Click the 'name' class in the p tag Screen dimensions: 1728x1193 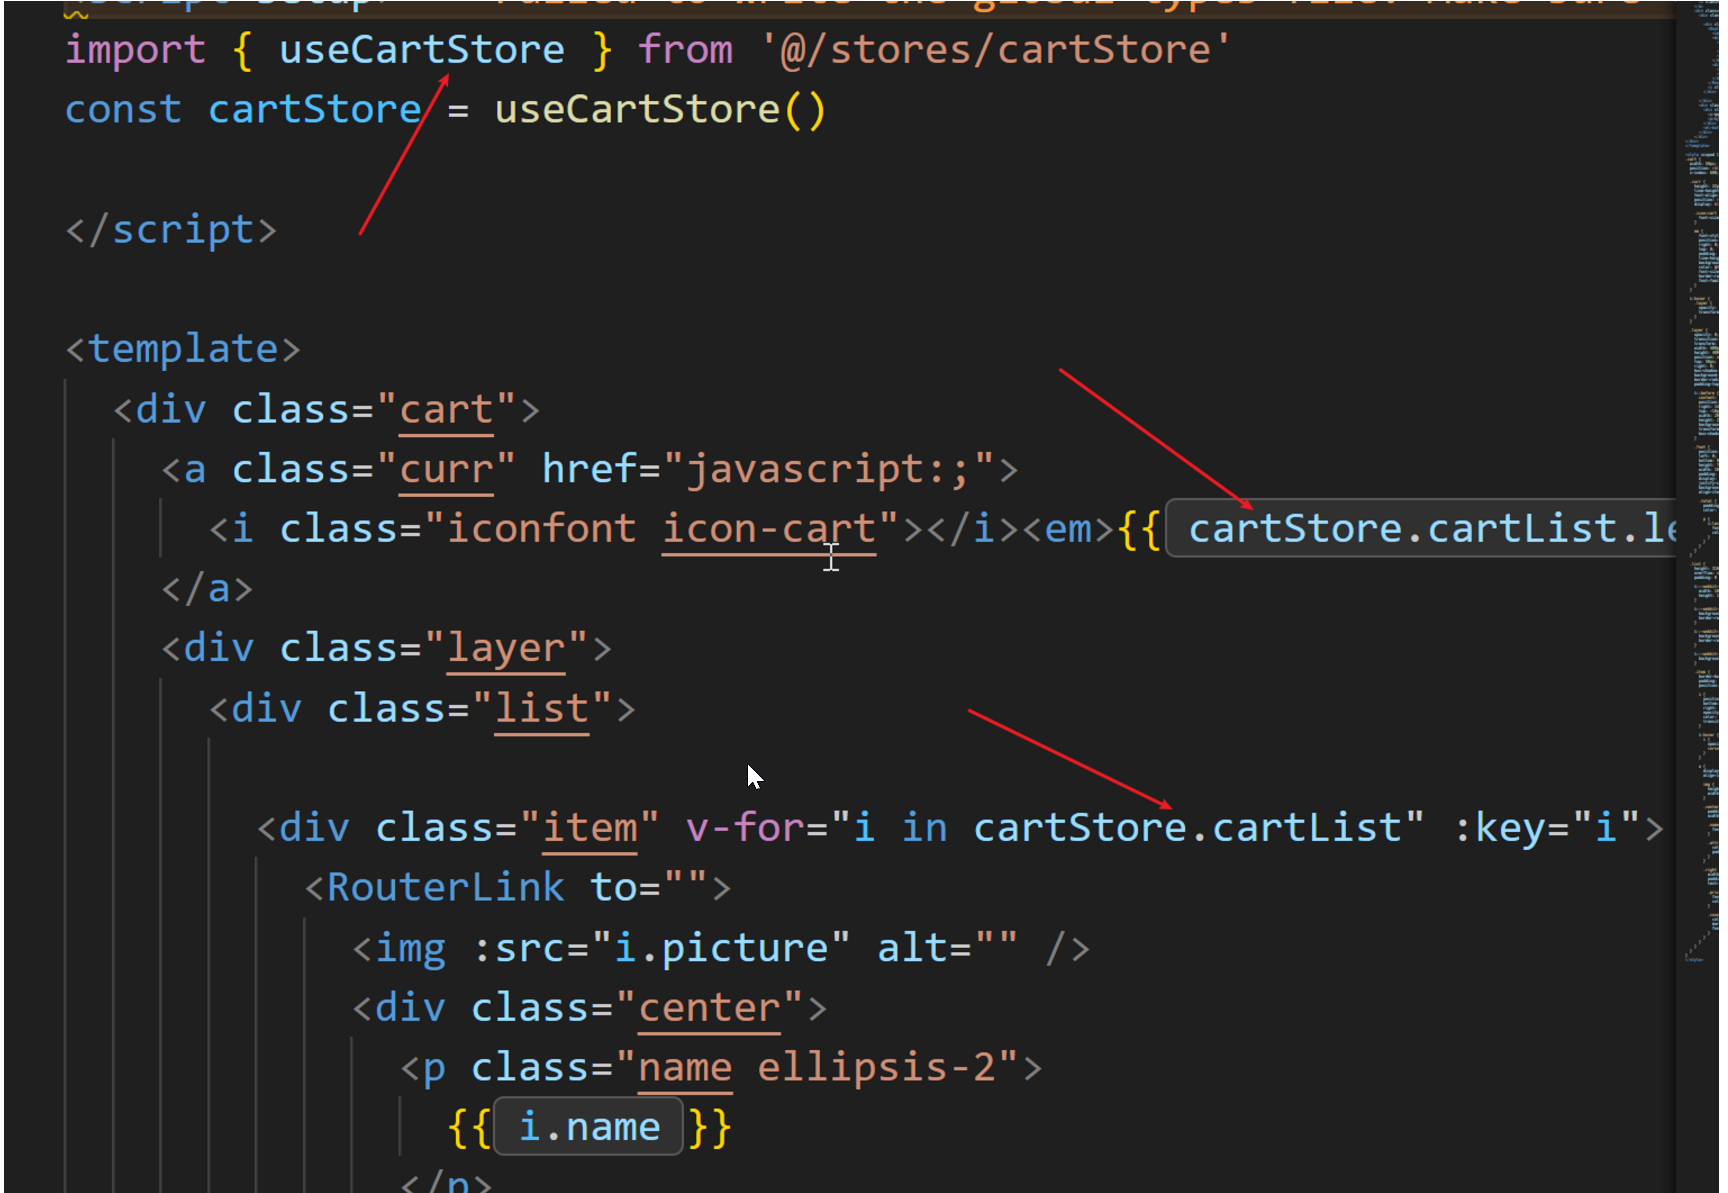685,1067
